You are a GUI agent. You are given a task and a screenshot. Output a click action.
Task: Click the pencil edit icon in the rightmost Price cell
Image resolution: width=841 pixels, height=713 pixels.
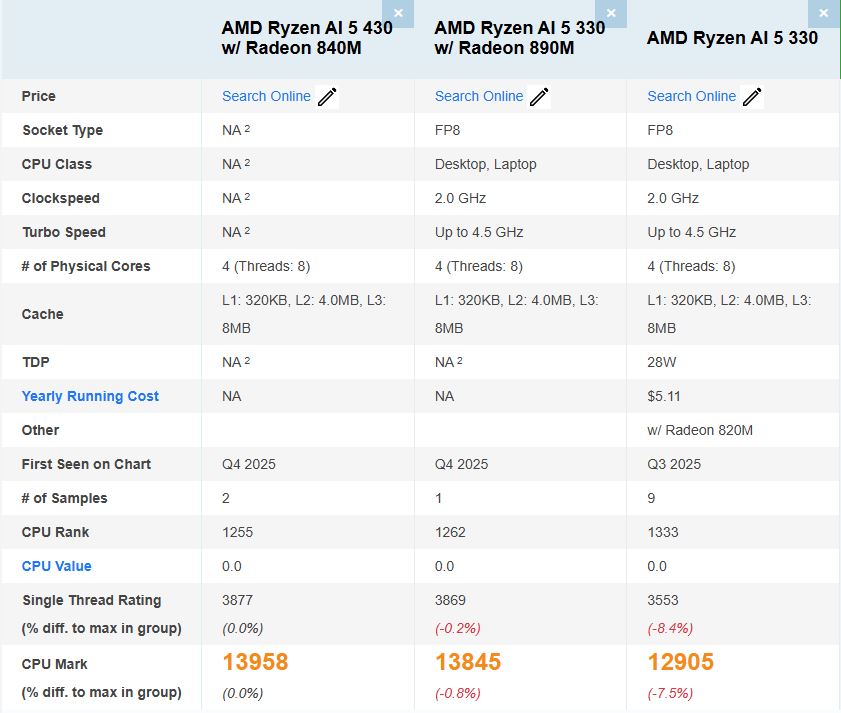pyautogui.click(x=754, y=96)
